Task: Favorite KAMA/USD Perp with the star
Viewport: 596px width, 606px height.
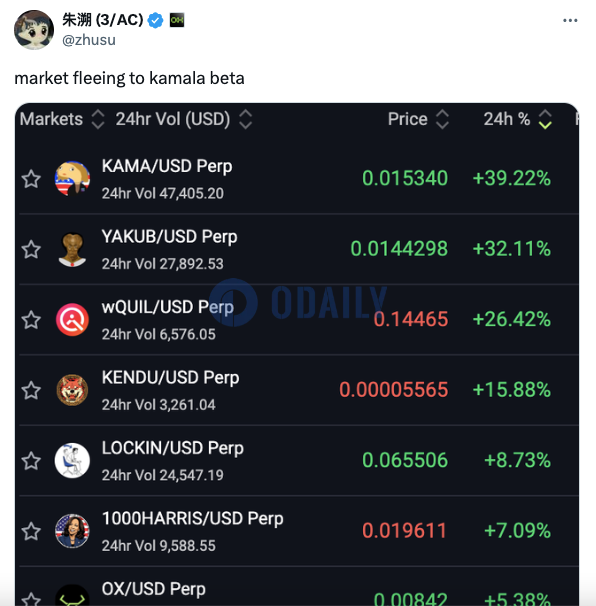Action: [31, 179]
